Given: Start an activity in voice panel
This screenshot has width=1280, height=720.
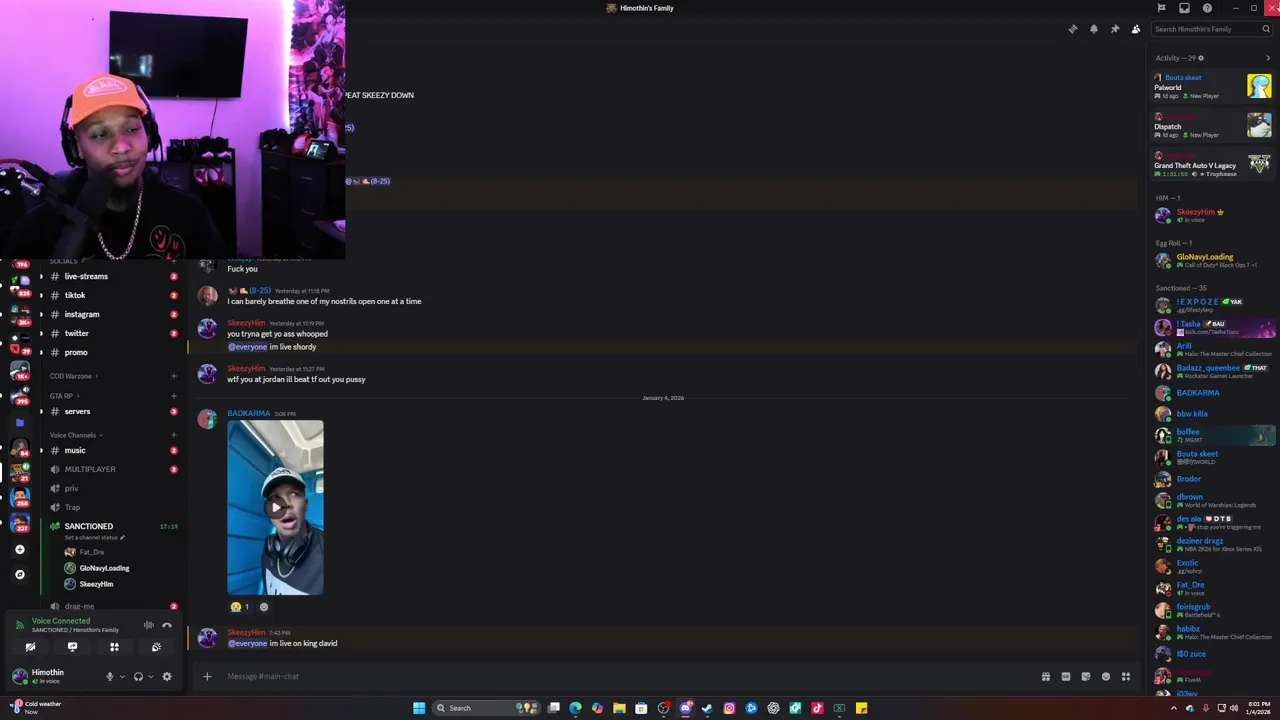Looking at the screenshot, I should click(114, 647).
